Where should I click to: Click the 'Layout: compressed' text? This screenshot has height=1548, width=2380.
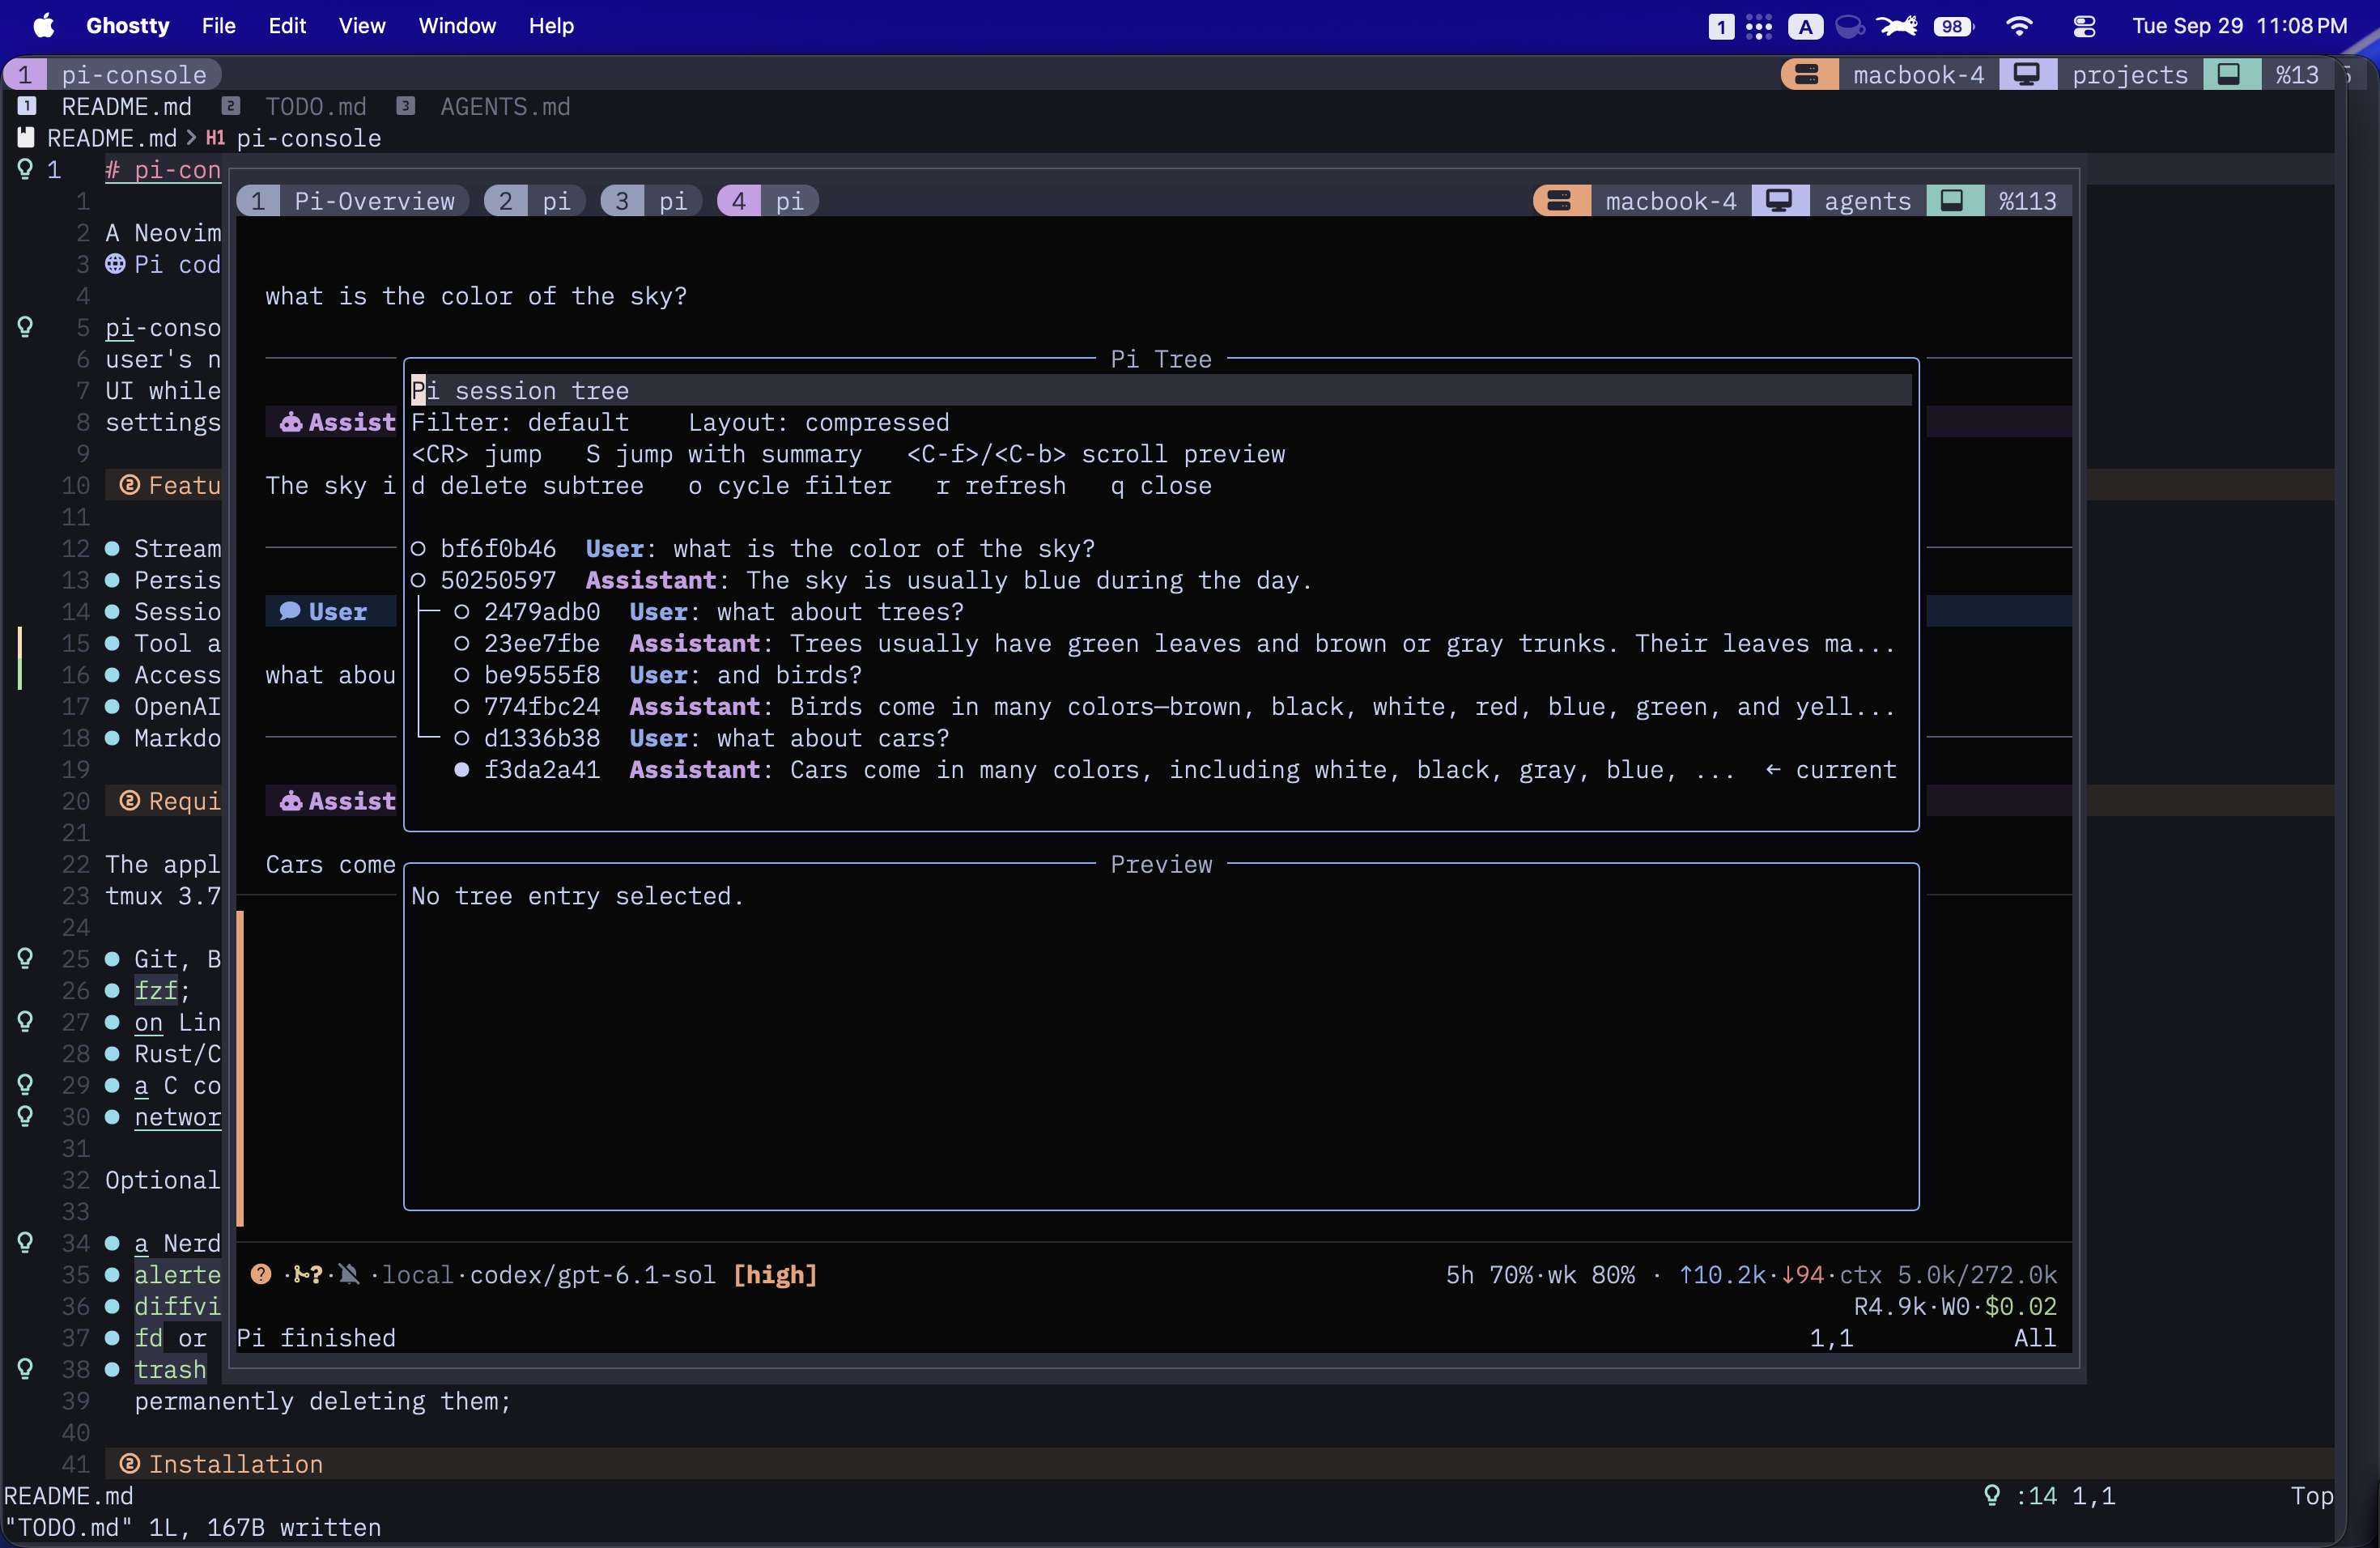(819, 422)
